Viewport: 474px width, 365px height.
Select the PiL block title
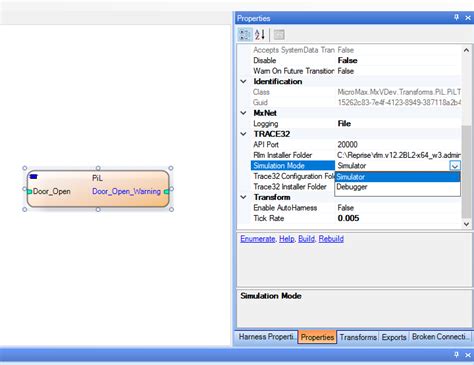97,178
